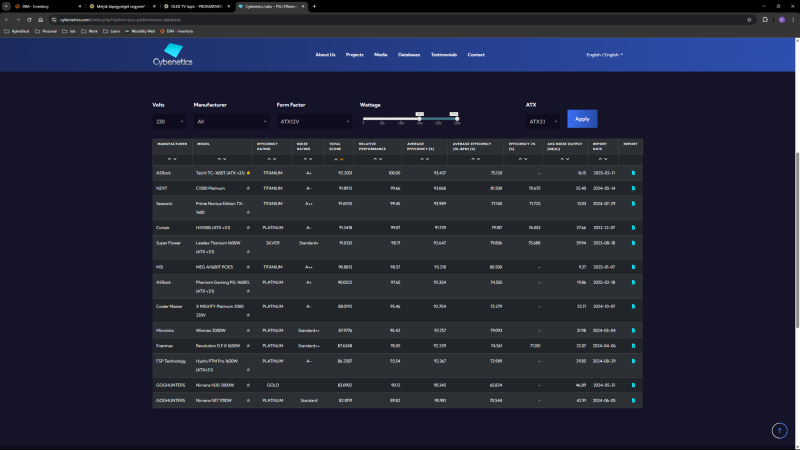800x450 pixels.
Task: Toggle favorite star for Super Flower Leadex
Action: point(248,252)
